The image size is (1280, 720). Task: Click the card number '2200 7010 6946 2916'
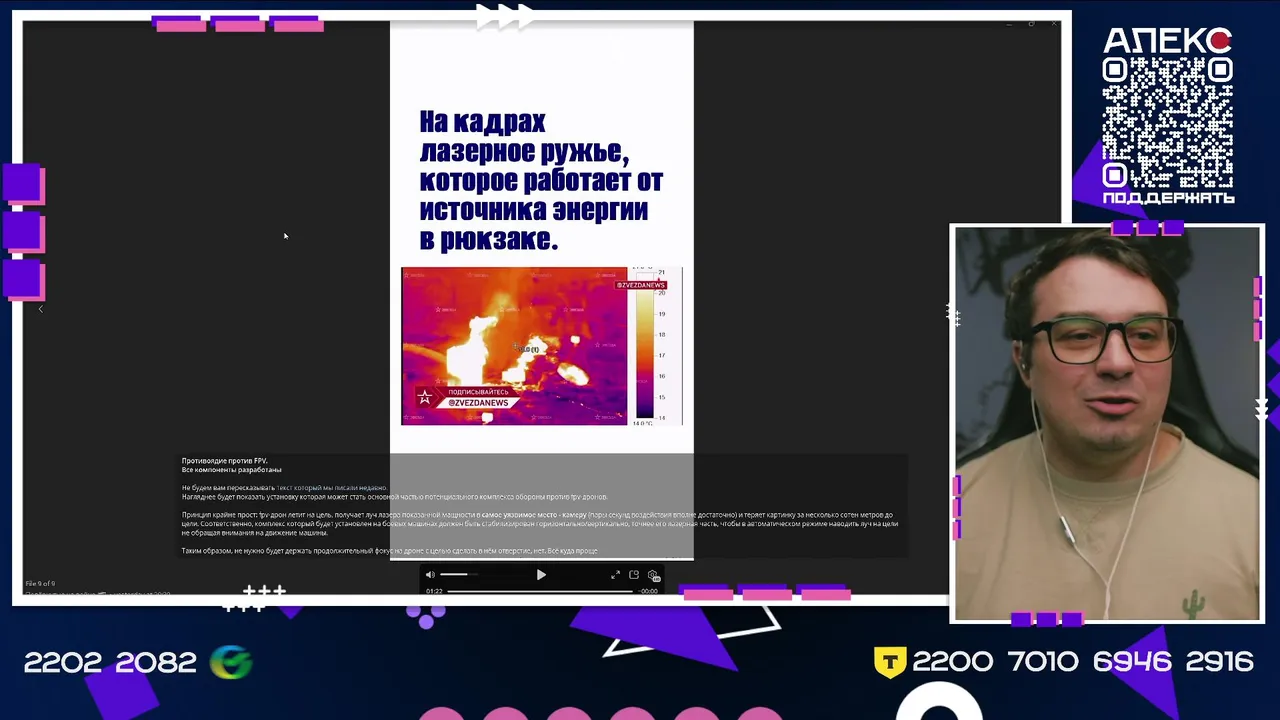[1083, 662]
